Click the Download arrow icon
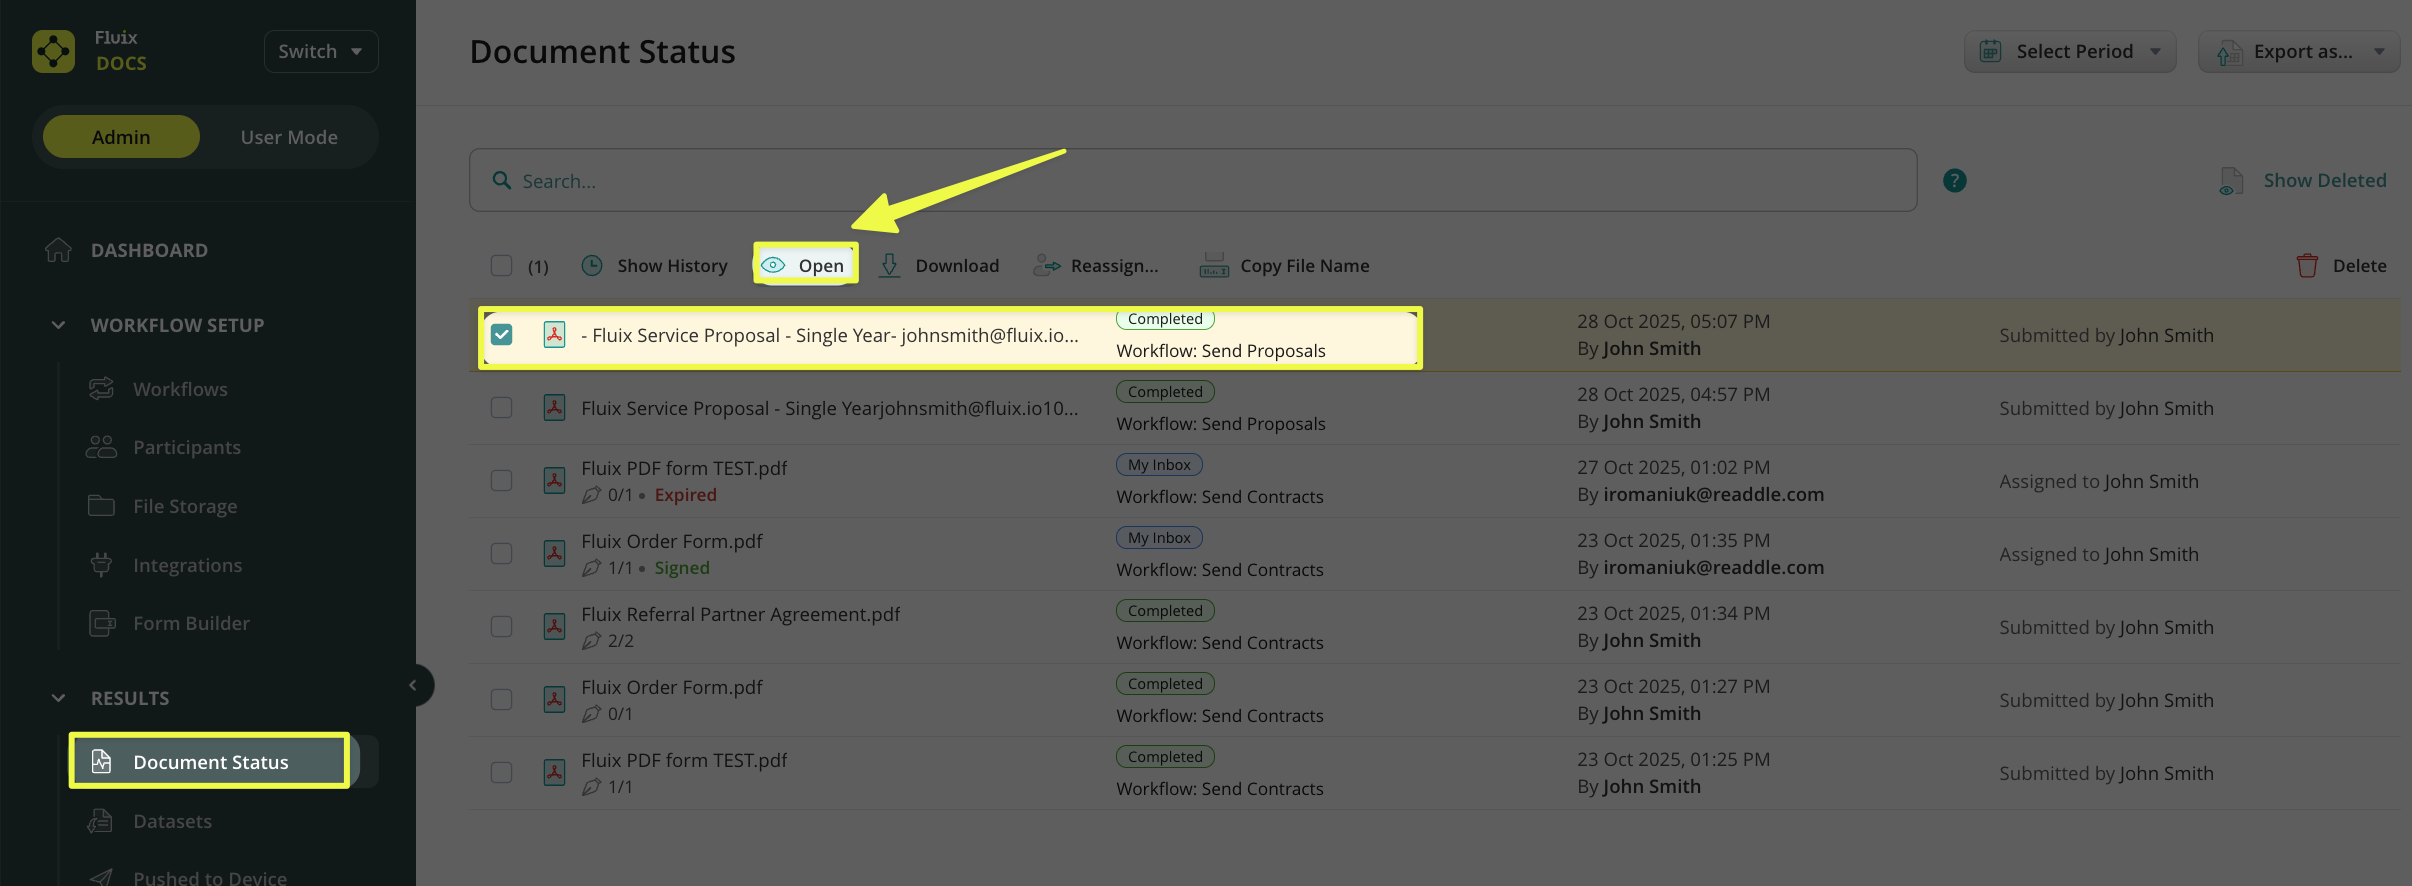 (x=889, y=266)
